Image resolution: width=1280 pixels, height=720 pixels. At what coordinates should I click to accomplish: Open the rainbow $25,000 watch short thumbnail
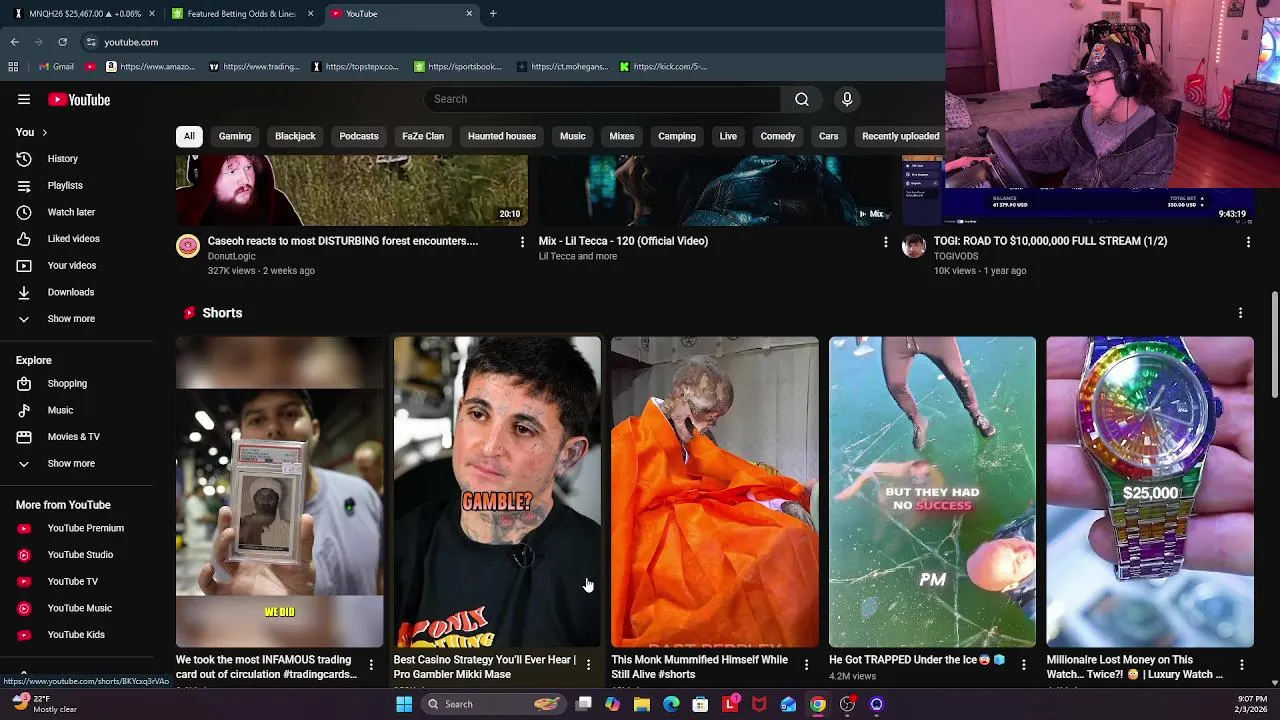click(1150, 492)
